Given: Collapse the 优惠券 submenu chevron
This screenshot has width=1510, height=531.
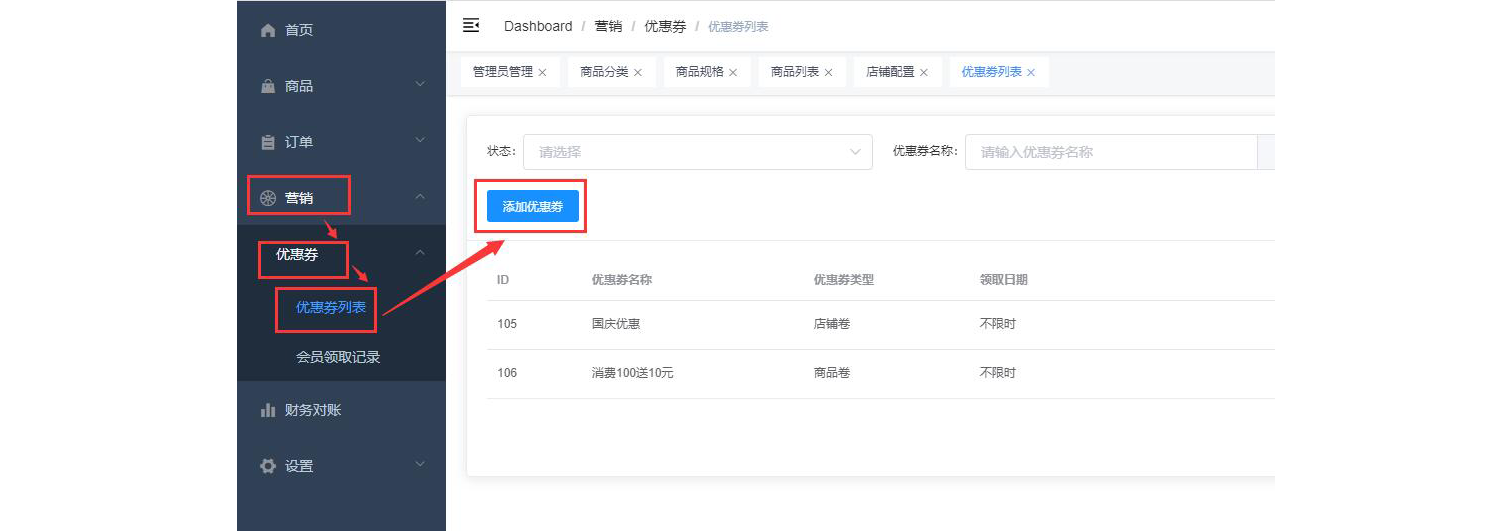Looking at the screenshot, I should 420,254.
